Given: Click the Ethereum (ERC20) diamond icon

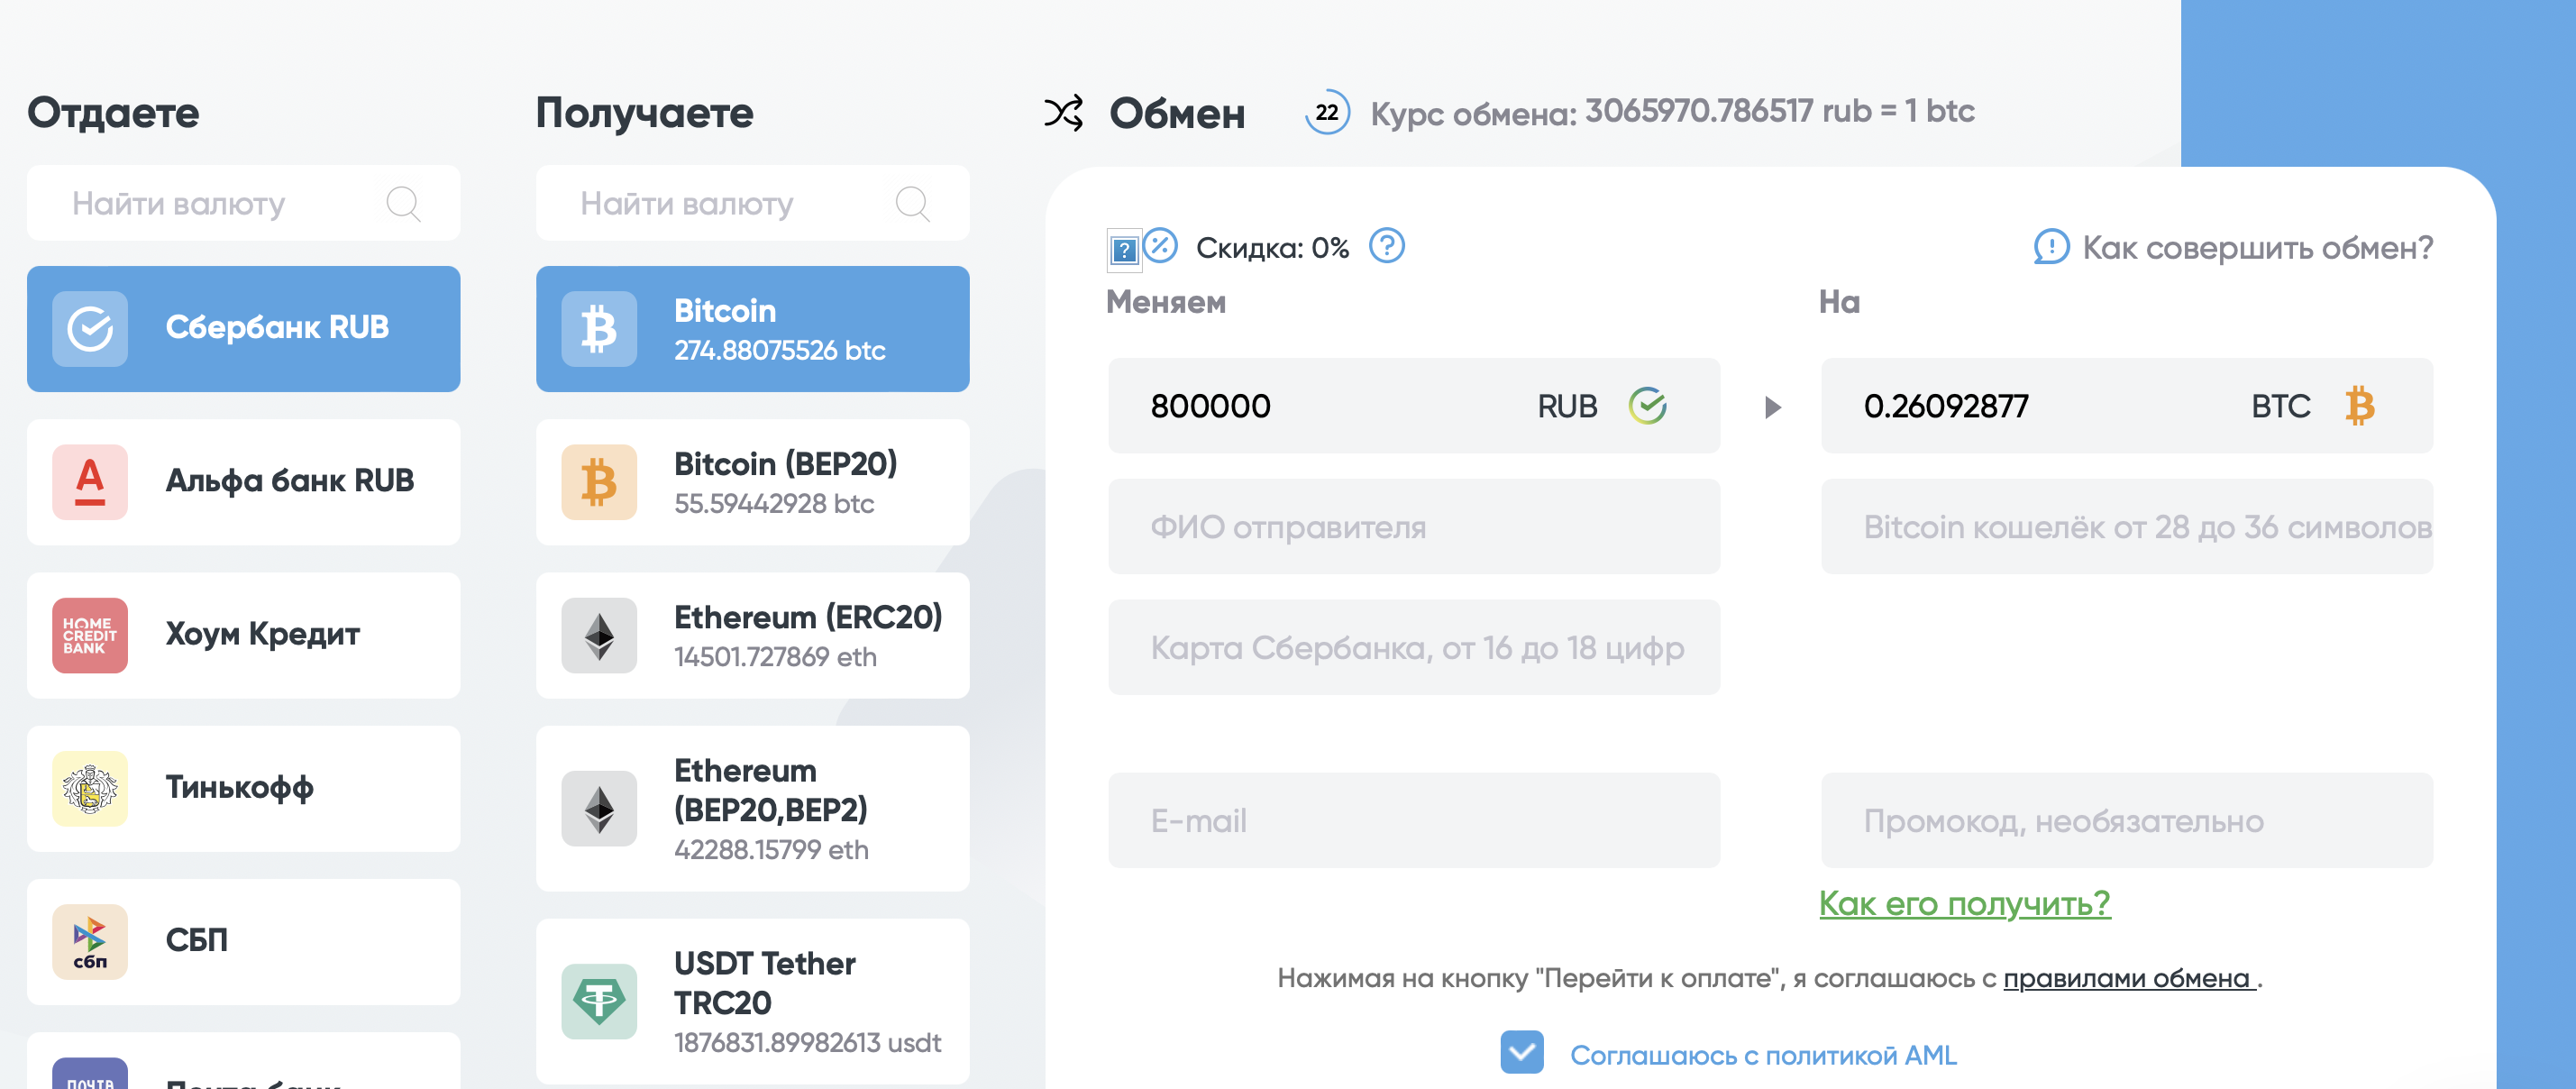Looking at the screenshot, I should click(x=599, y=635).
